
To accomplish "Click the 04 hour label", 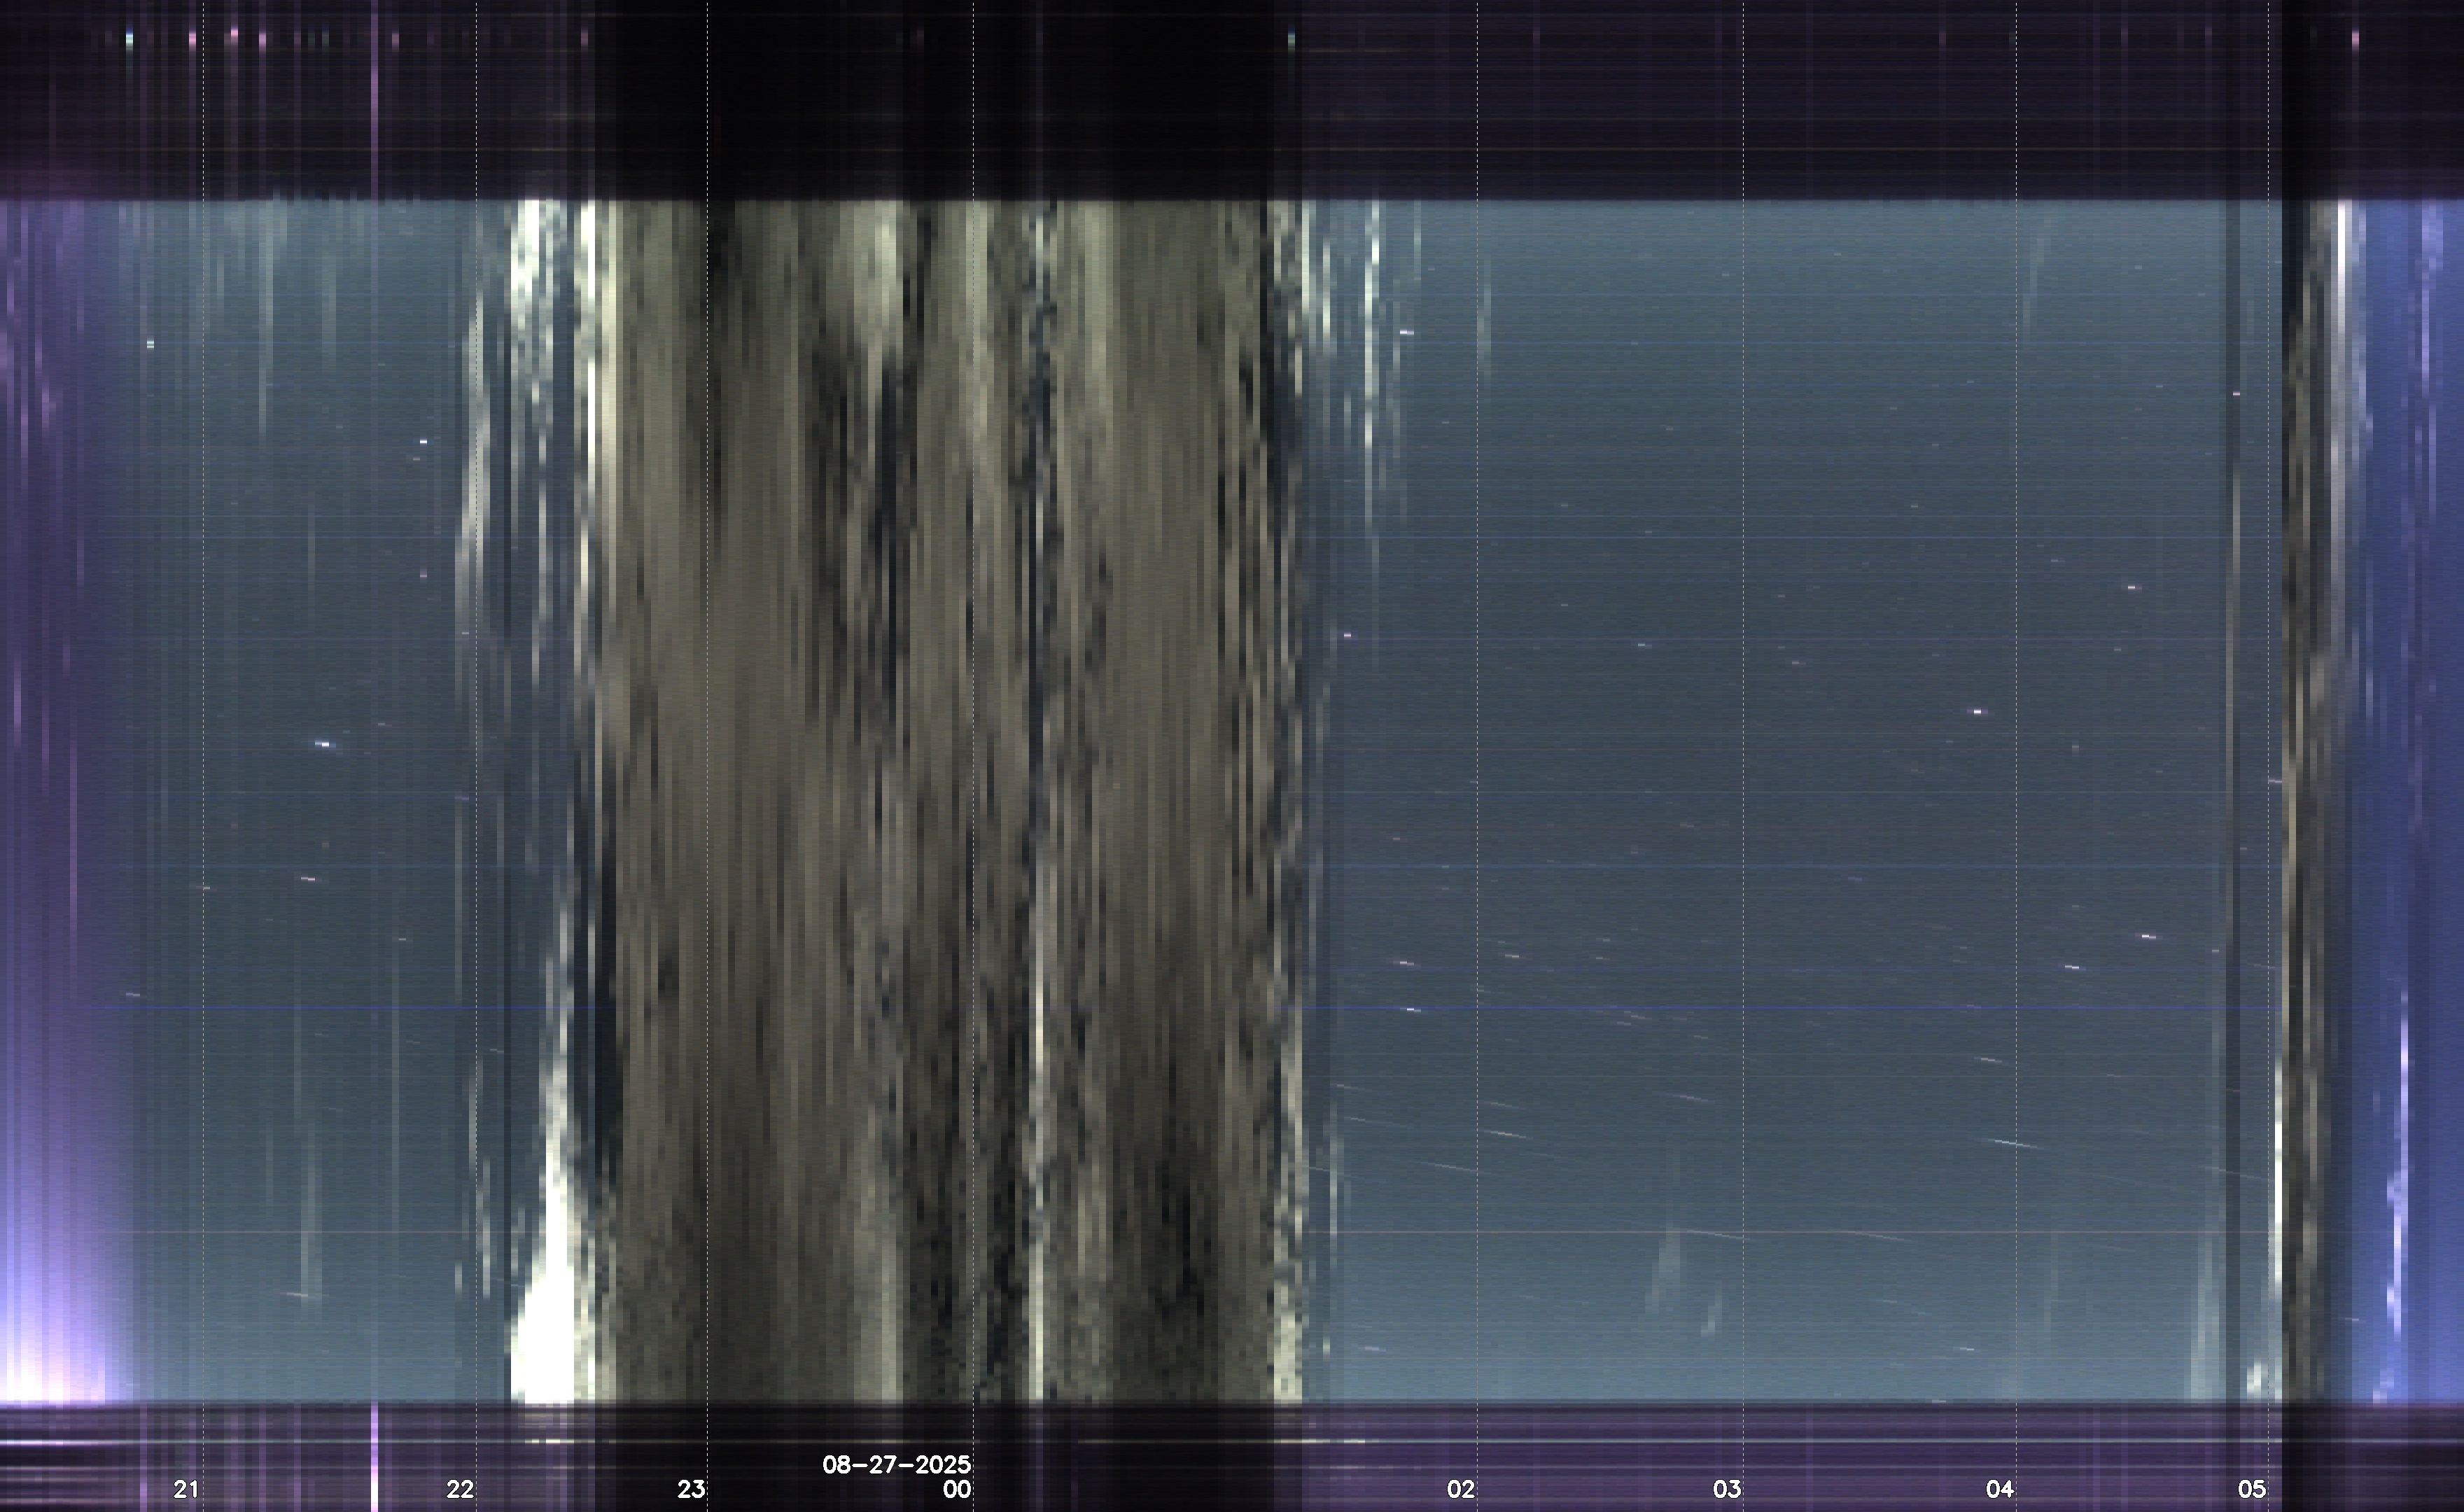I will point(1999,1489).
